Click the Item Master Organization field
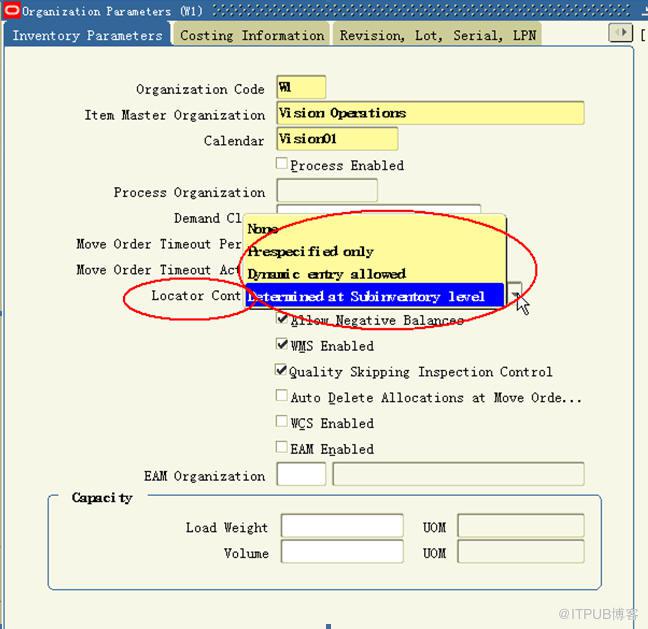The height and width of the screenshot is (629, 648). (x=430, y=113)
